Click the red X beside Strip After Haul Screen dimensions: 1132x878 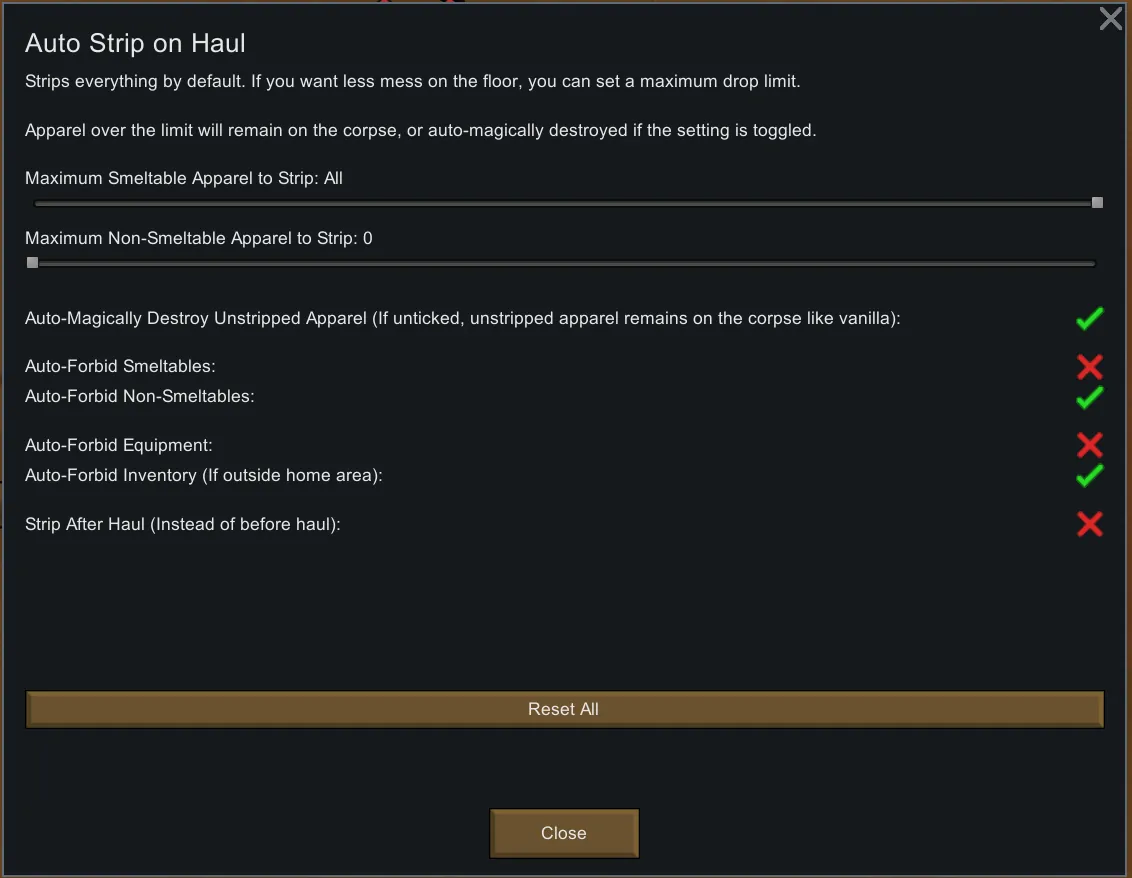(1089, 523)
